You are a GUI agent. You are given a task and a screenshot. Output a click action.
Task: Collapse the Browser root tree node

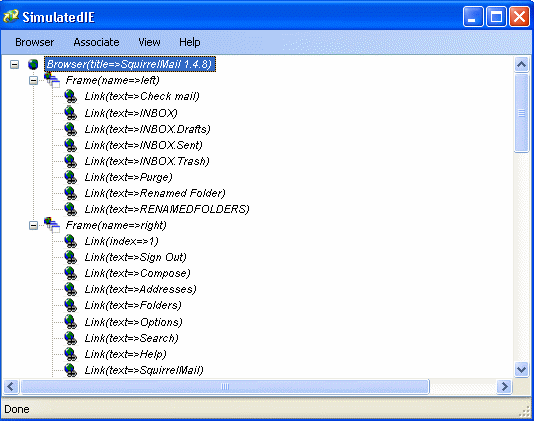point(14,64)
